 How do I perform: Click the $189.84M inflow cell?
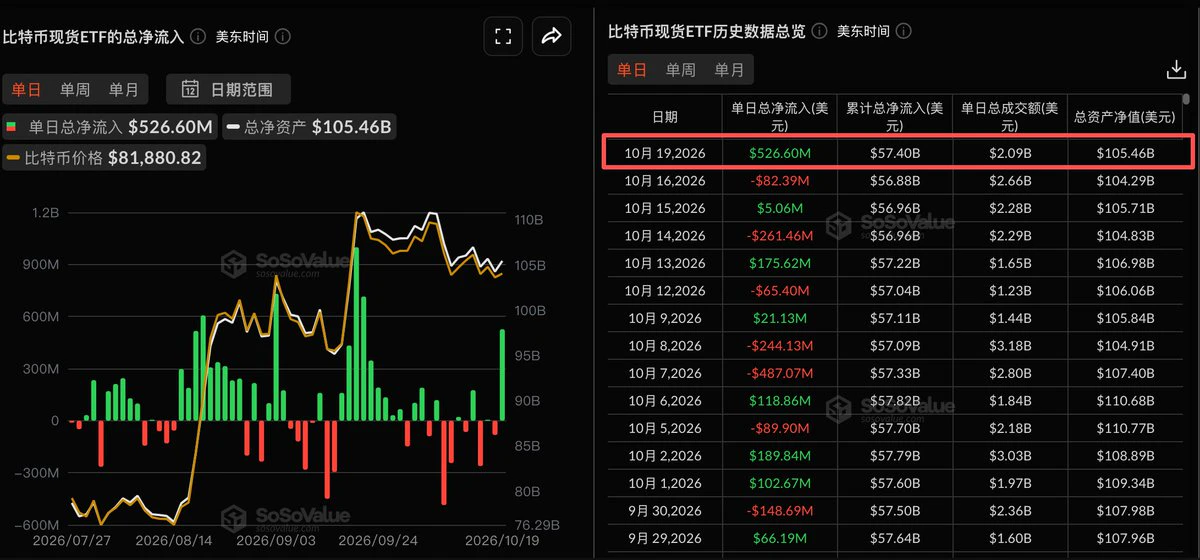coord(780,456)
